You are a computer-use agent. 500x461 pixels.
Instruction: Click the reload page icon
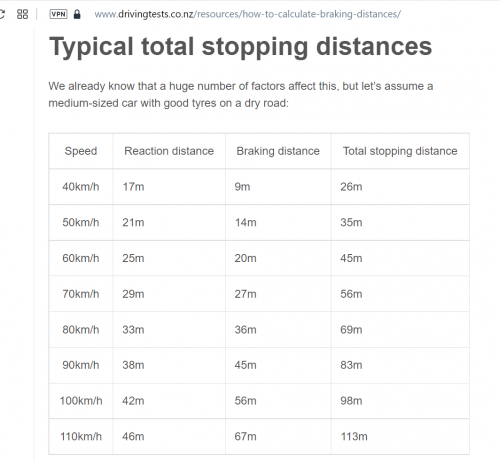tap(2, 14)
